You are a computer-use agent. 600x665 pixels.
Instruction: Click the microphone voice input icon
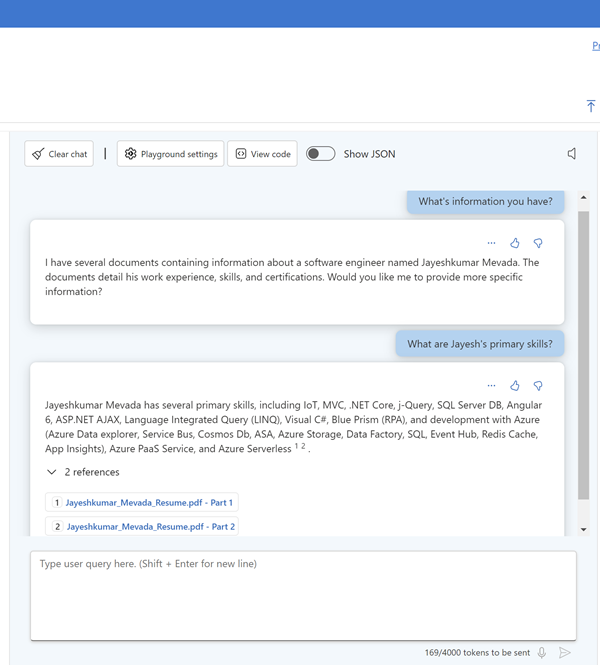[x=542, y=653]
